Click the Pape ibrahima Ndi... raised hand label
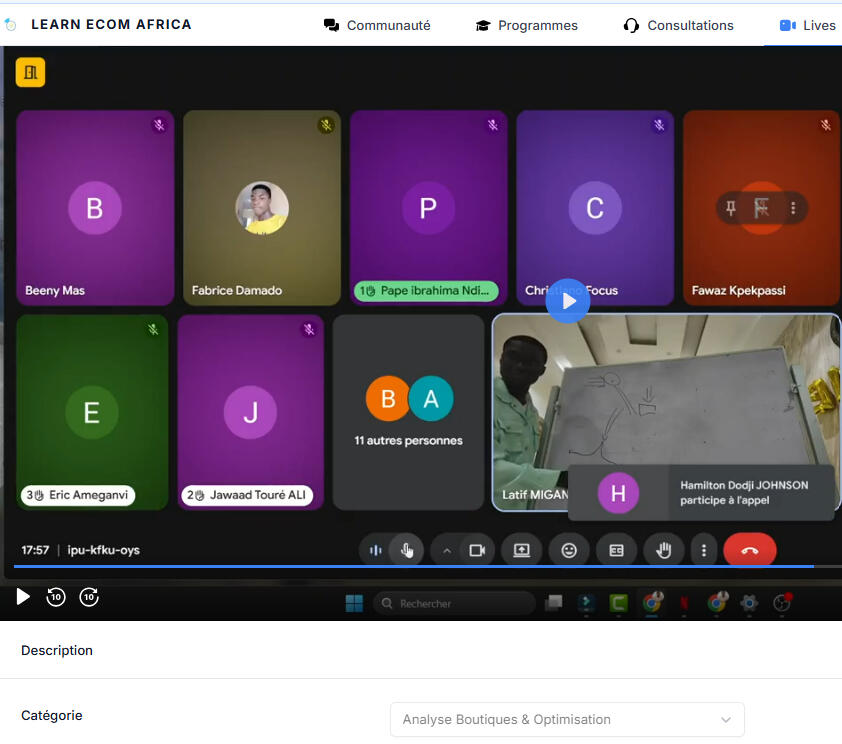 coord(426,291)
